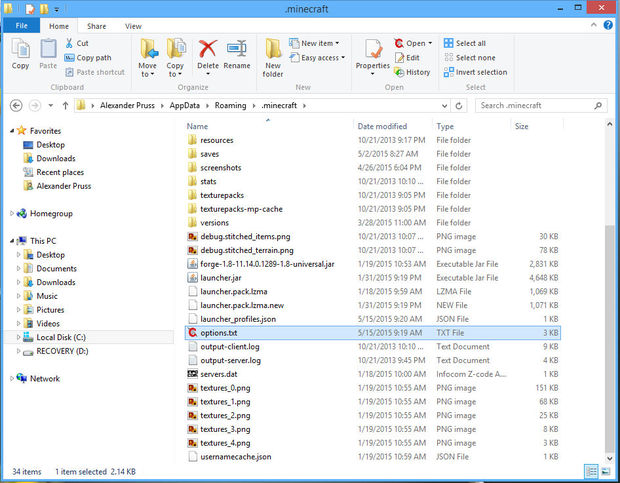Open Properties of selected file
This screenshot has height=483, width=620.
(x=372, y=57)
